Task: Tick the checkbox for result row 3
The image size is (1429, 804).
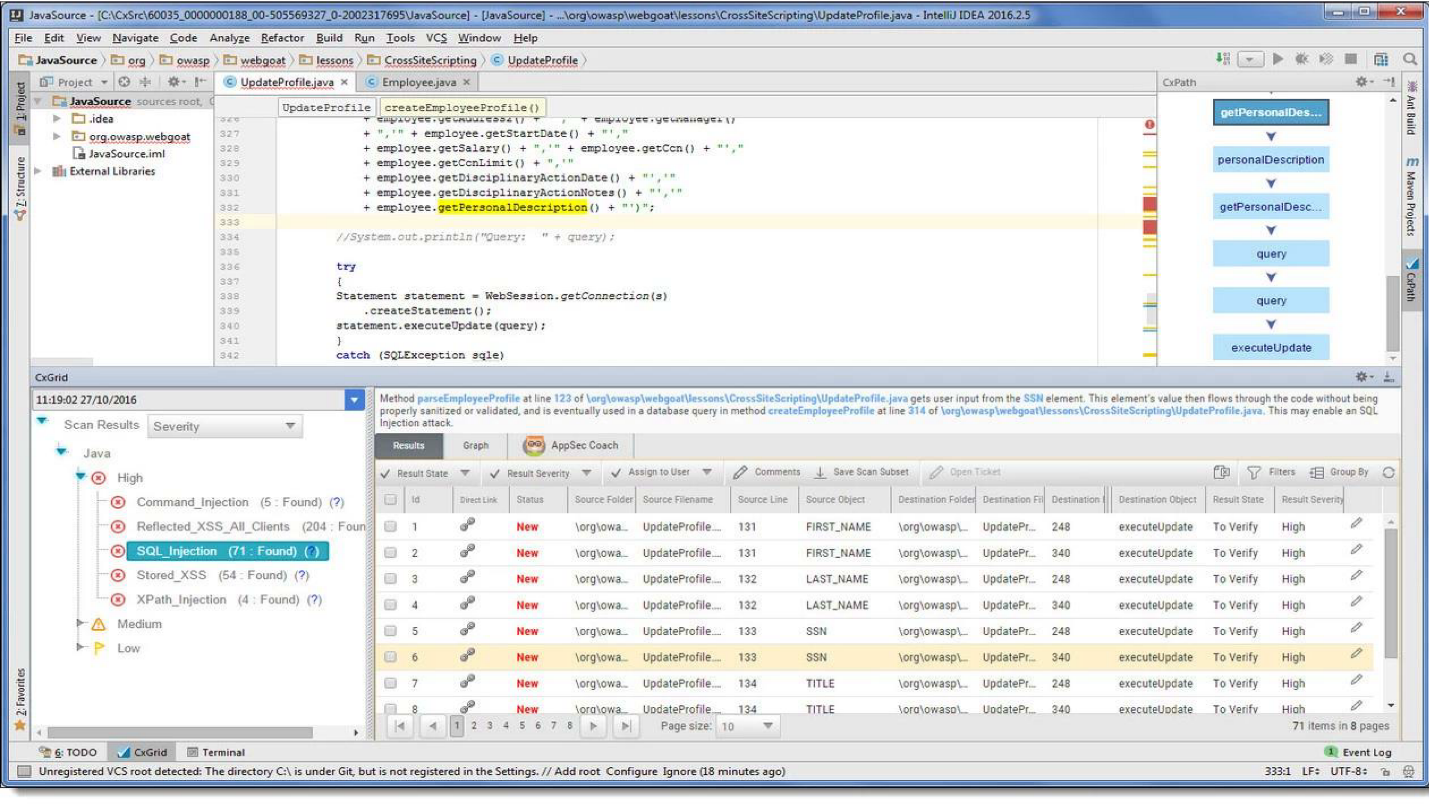Action: (391, 579)
